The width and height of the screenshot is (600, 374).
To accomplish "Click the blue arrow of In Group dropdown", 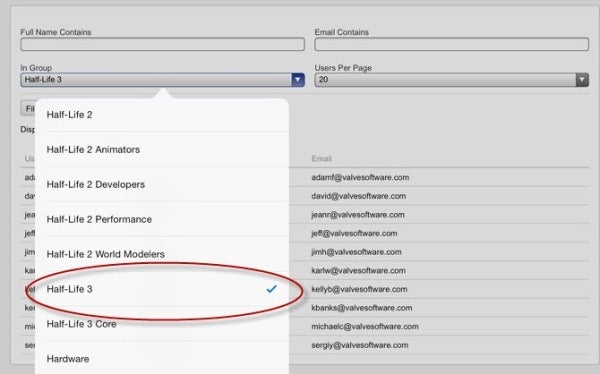I will [x=298, y=80].
